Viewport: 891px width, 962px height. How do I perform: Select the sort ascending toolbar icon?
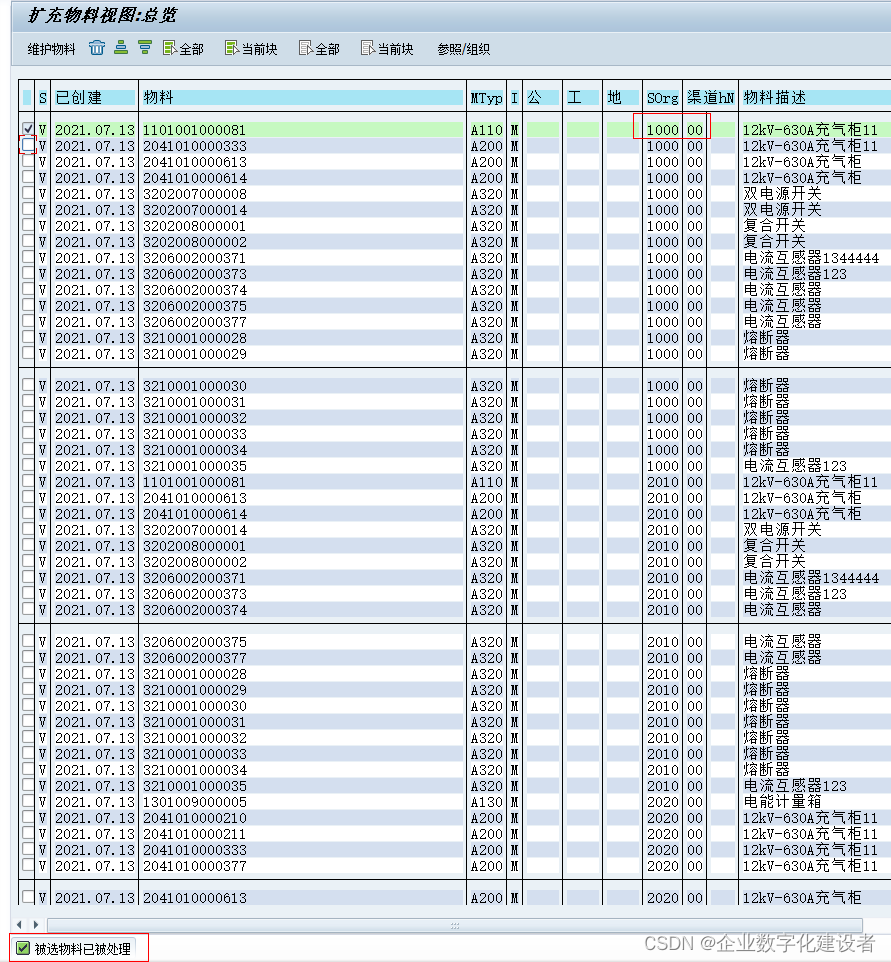120,47
